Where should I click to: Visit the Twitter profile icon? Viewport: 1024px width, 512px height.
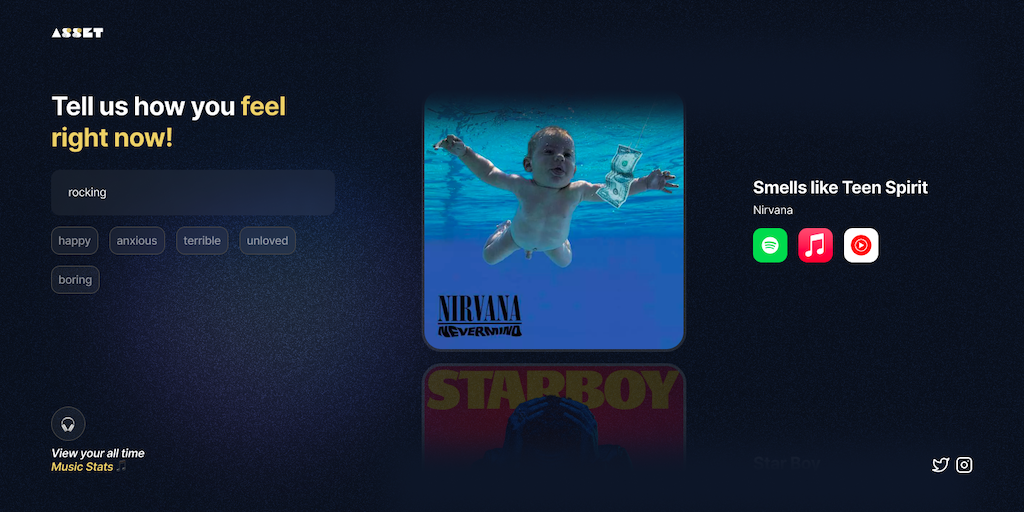click(940, 465)
